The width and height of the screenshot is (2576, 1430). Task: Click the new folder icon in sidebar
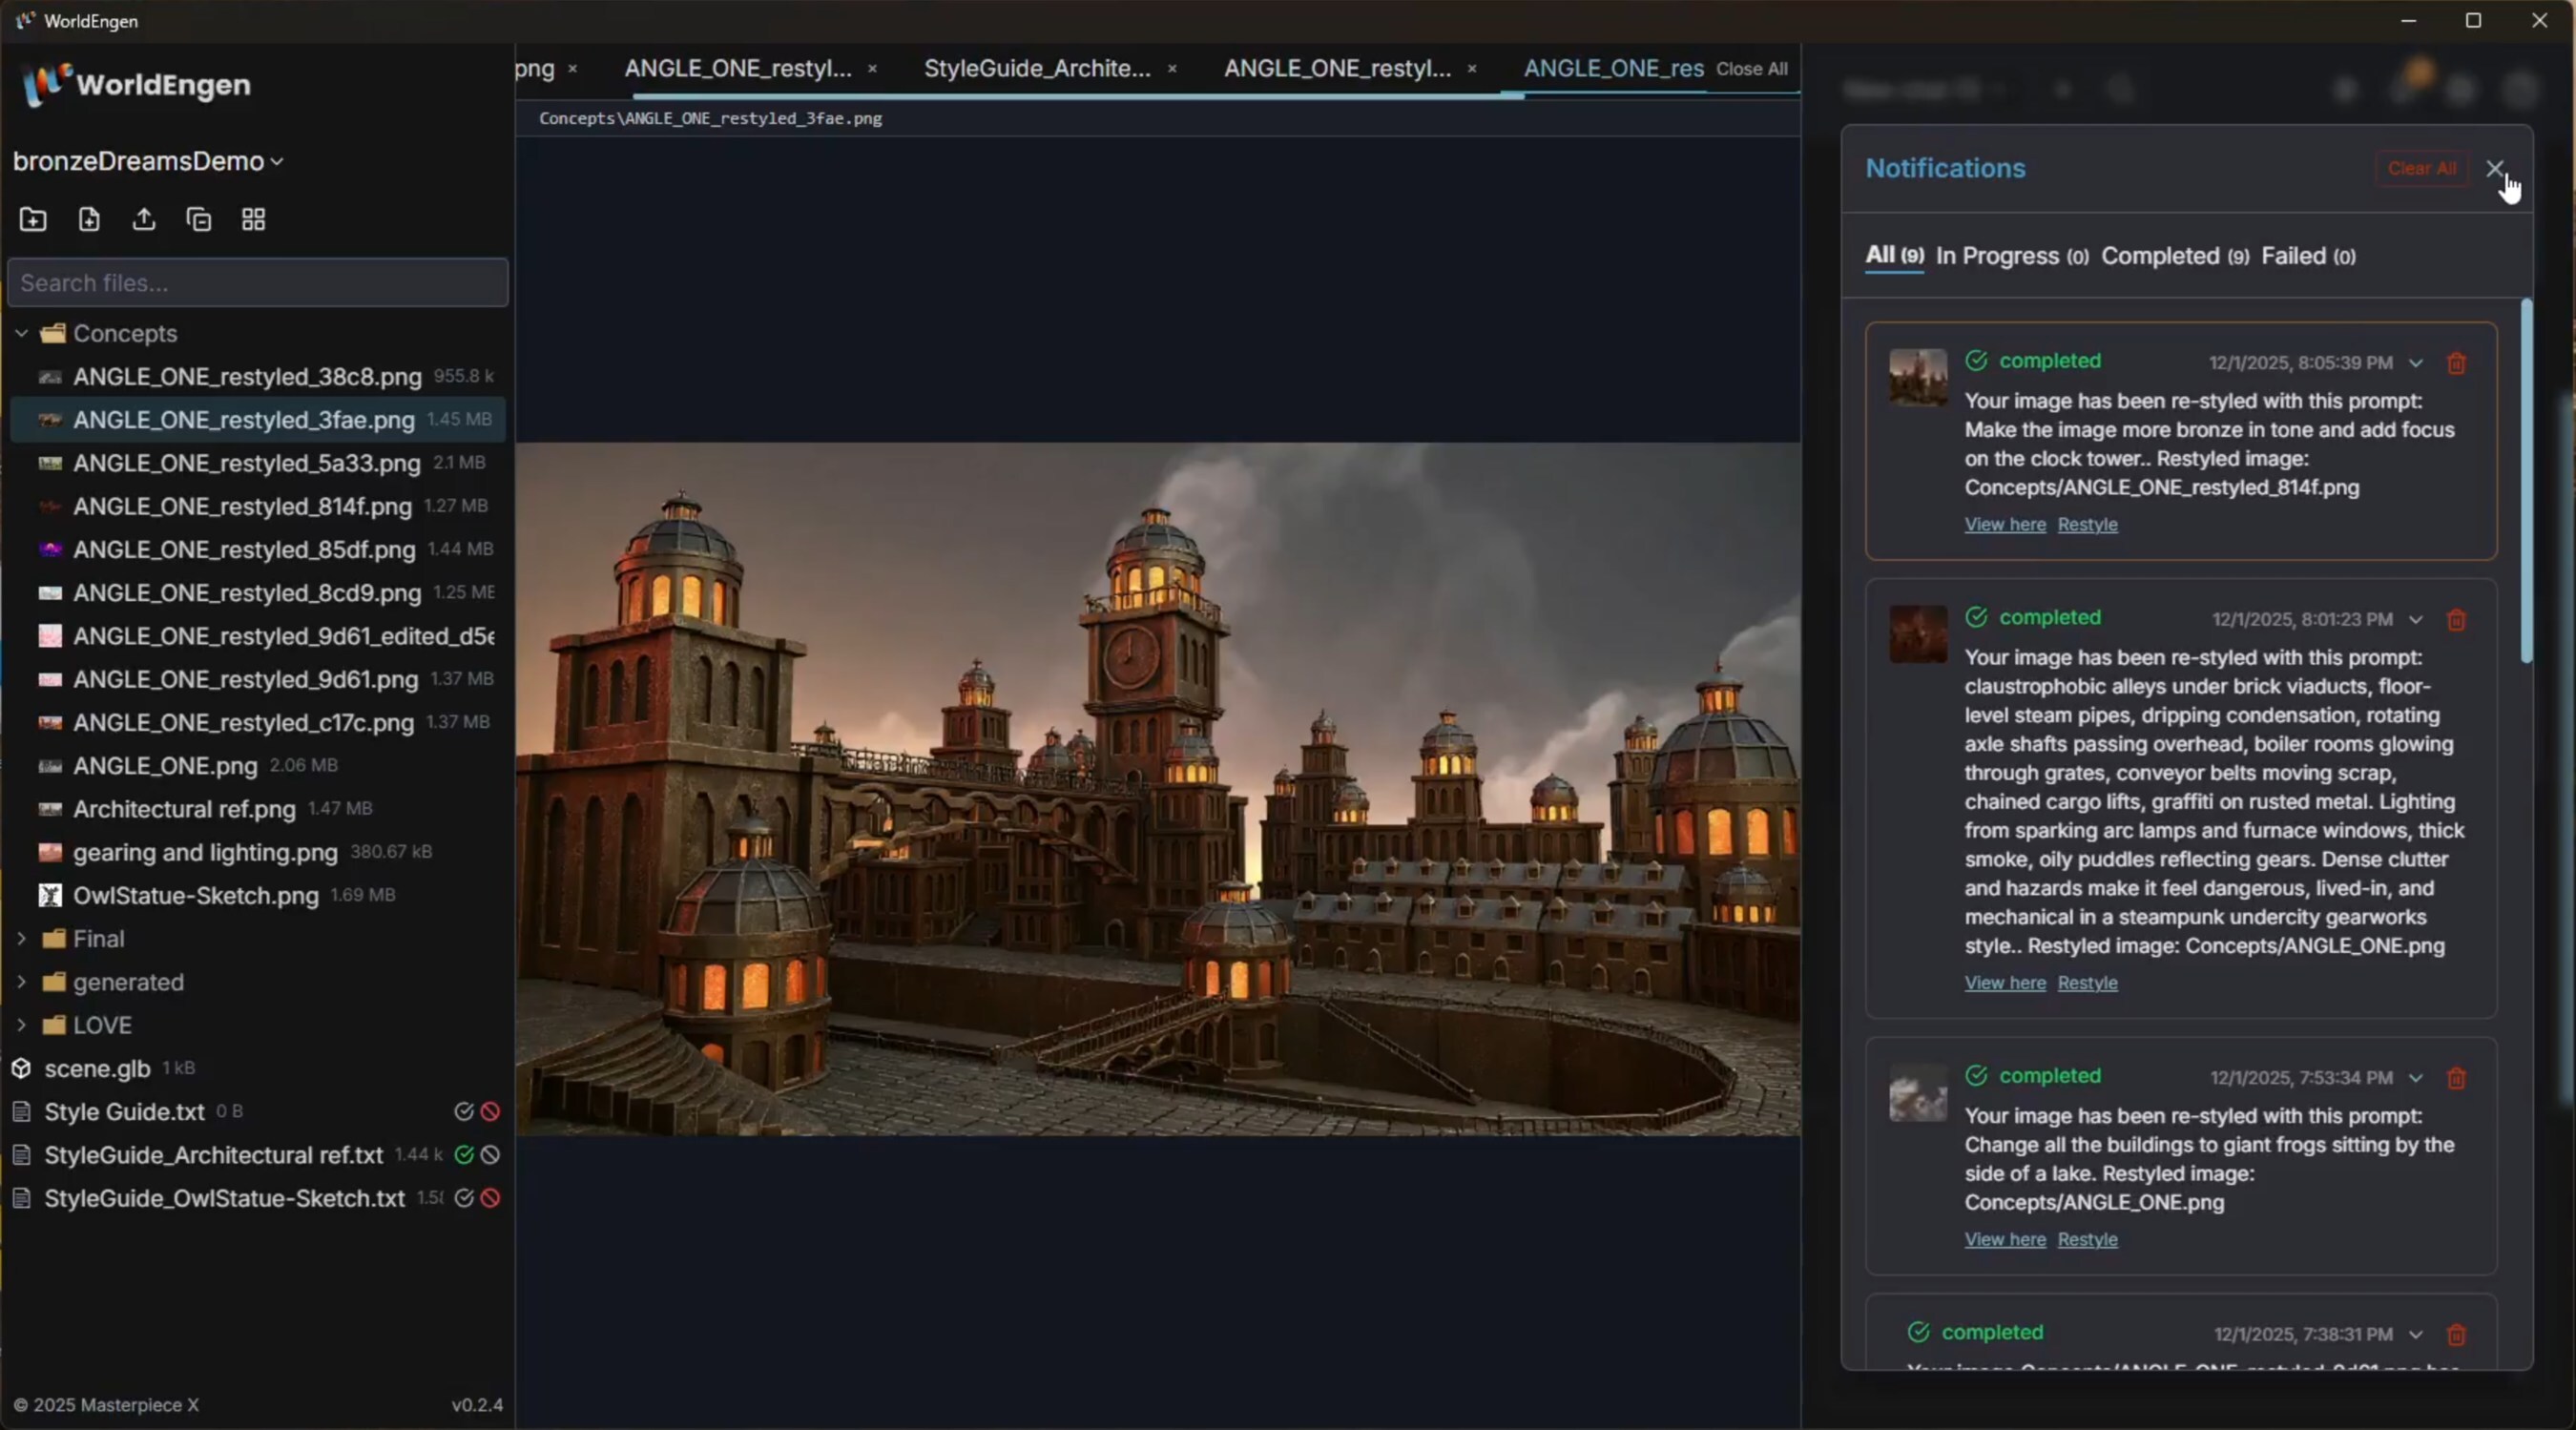tap(33, 219)
